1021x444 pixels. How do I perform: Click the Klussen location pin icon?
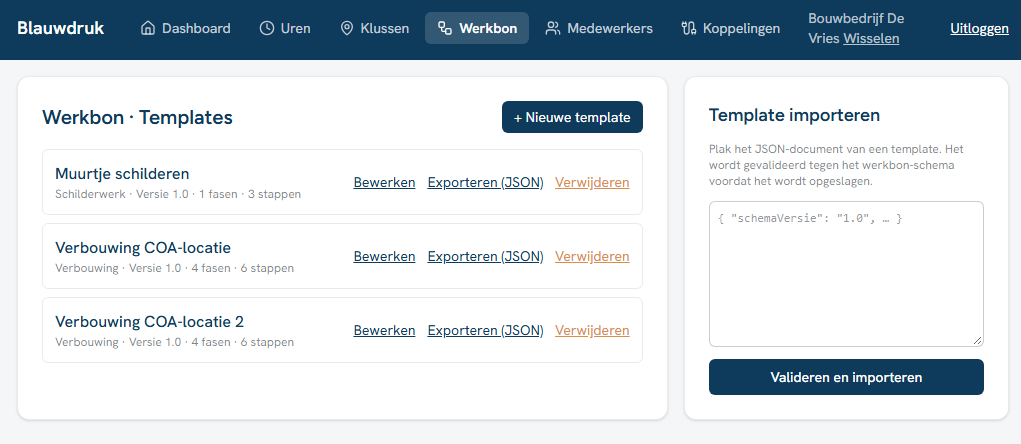point(346,28)
